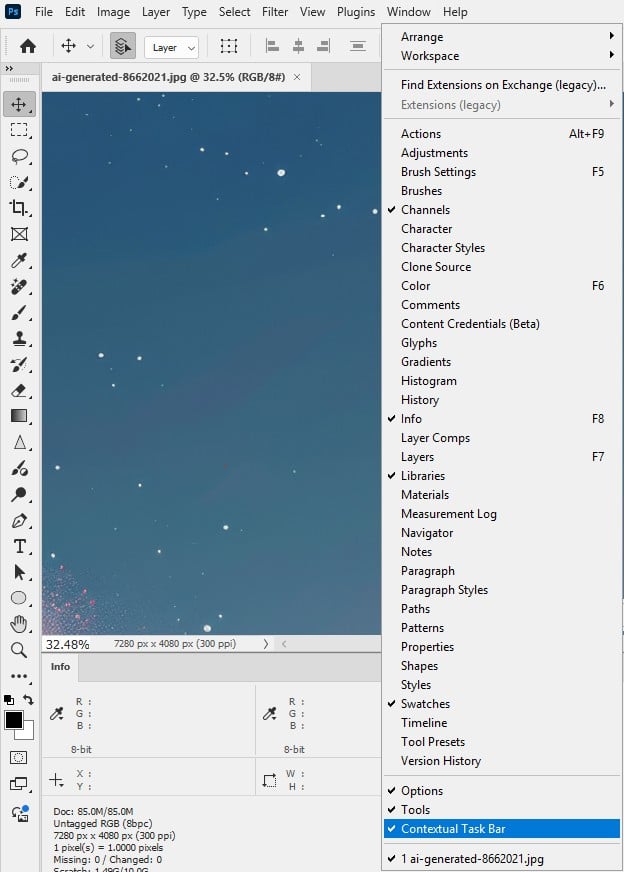This screenshot has width=624, height=872.
Task: Select the Zoom tool
Action: point(19,650)
